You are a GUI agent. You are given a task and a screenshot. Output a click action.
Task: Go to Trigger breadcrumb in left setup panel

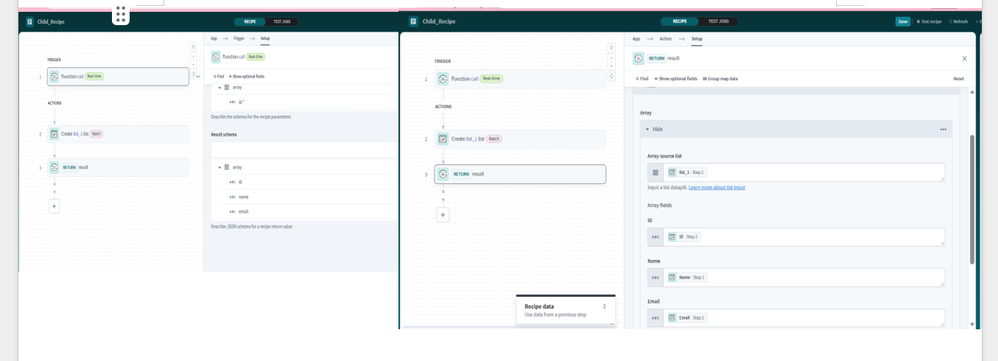point(239,38)
